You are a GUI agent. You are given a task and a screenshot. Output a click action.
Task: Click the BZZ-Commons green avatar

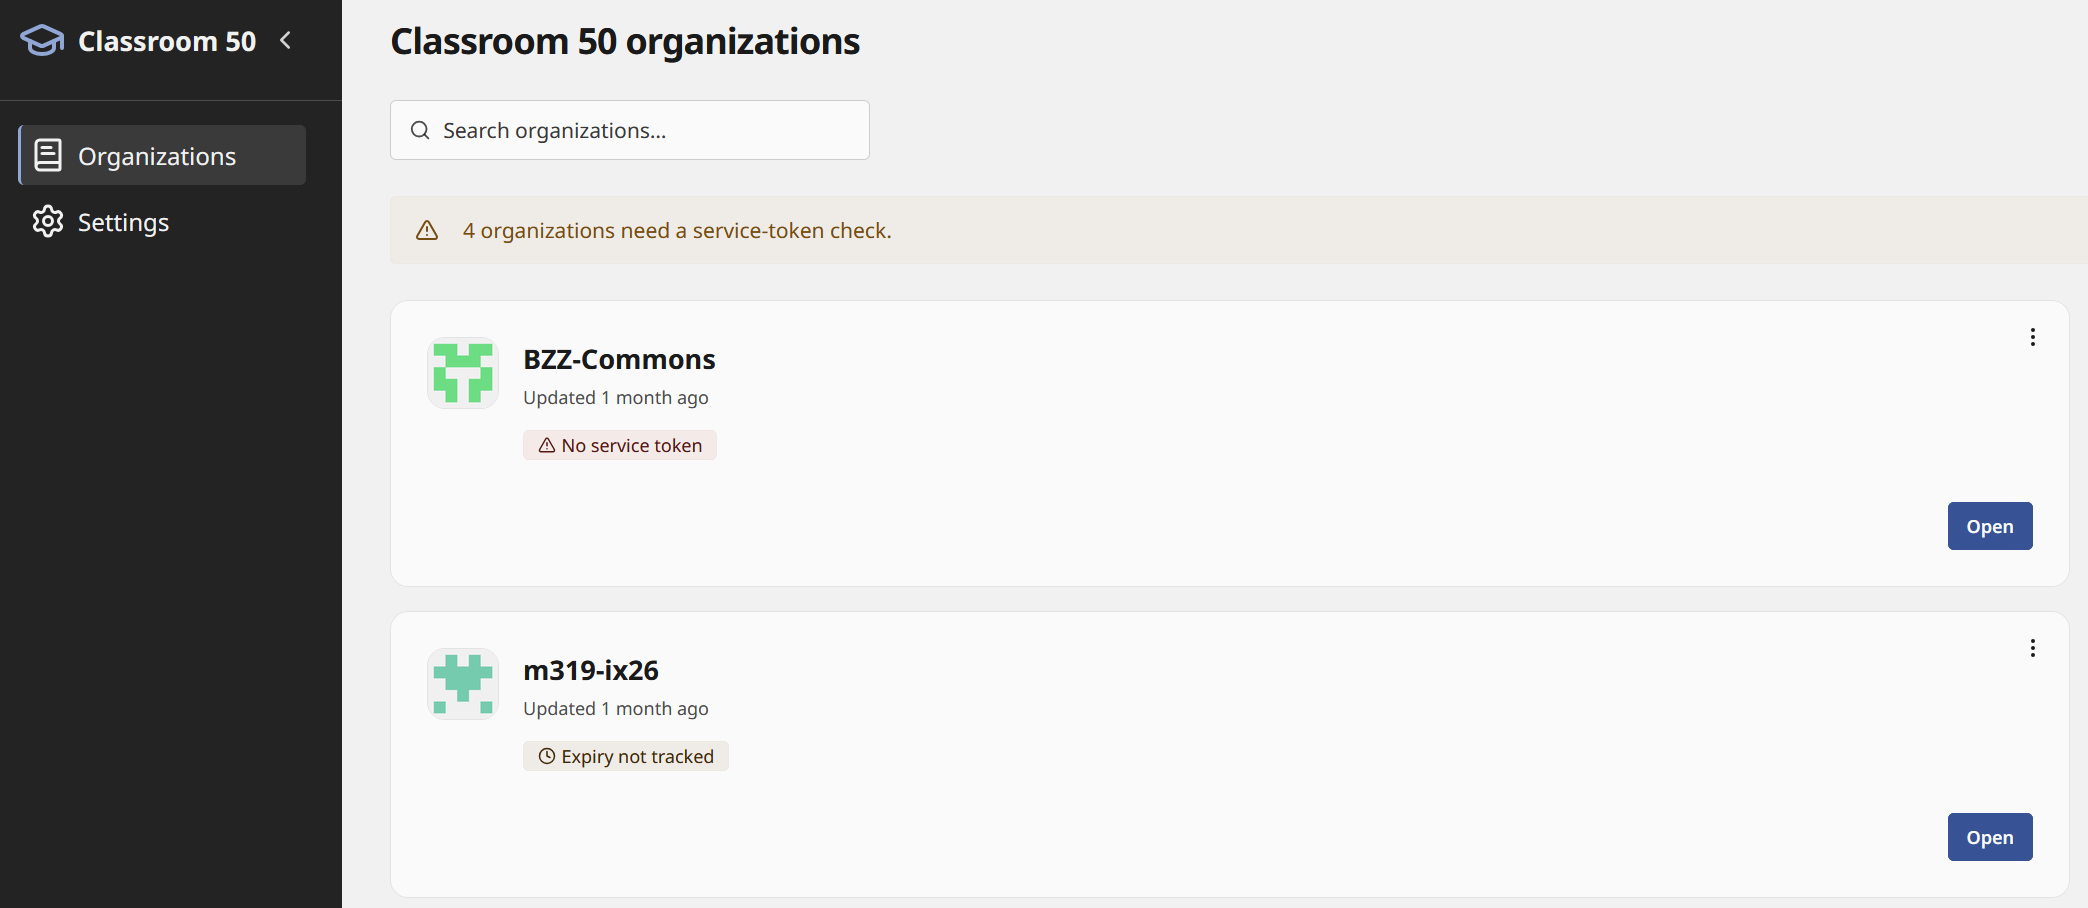coord(463,373)
